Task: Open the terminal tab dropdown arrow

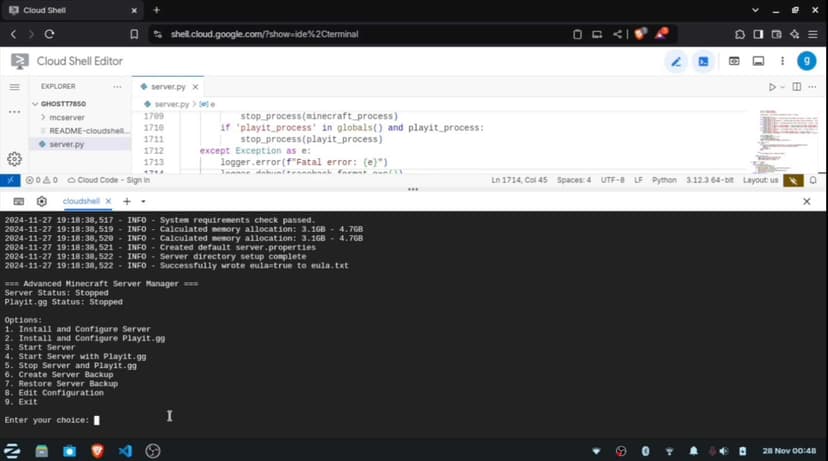Action: (143, 201)
